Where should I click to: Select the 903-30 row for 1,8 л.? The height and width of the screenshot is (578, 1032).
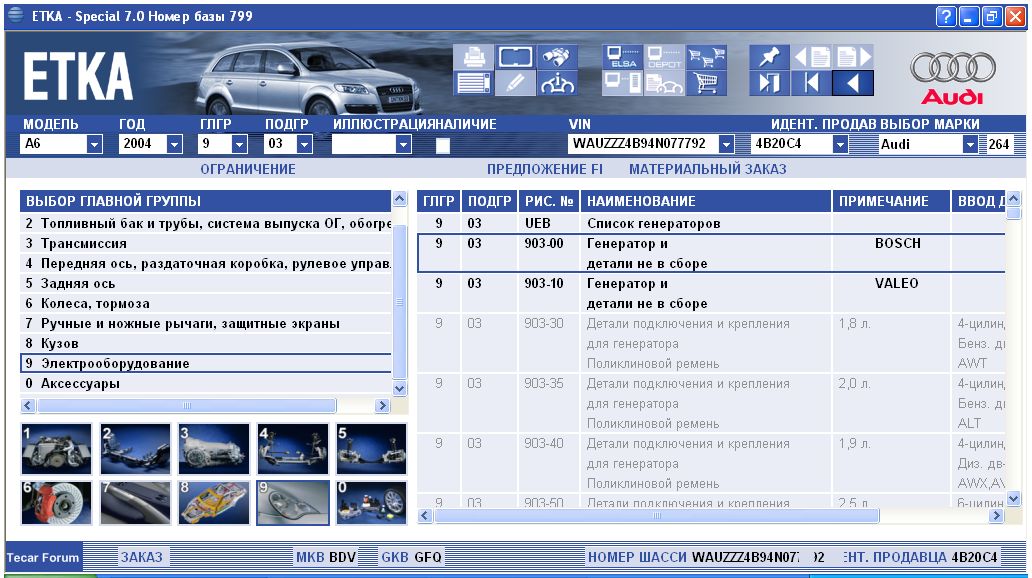tap(711, 344)
